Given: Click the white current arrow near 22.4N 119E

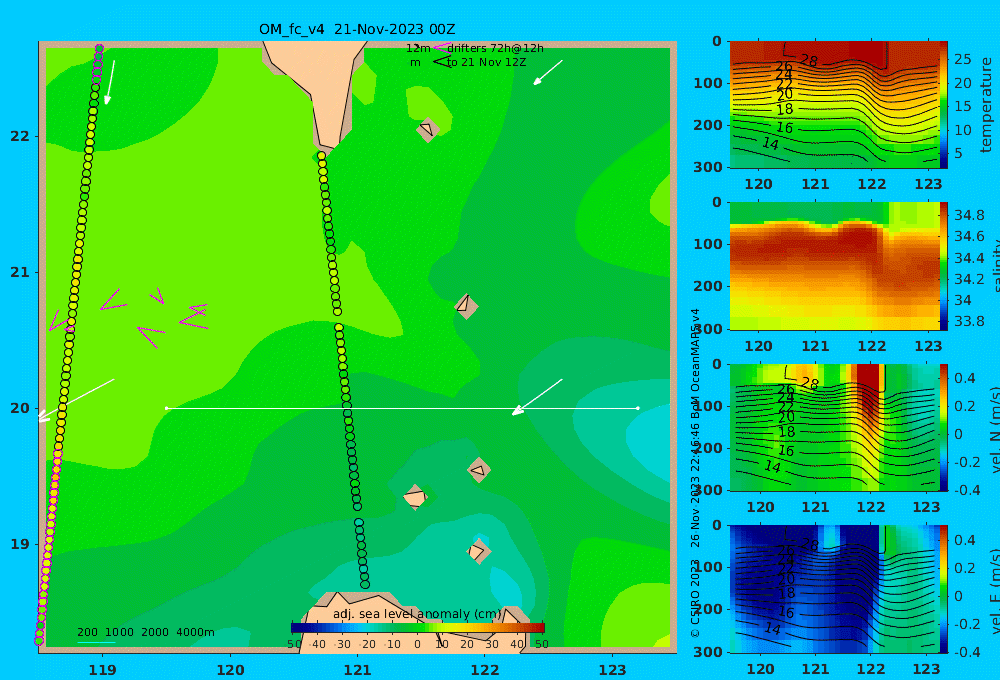Looking at the screenshot, I should [x=110, y=82].
